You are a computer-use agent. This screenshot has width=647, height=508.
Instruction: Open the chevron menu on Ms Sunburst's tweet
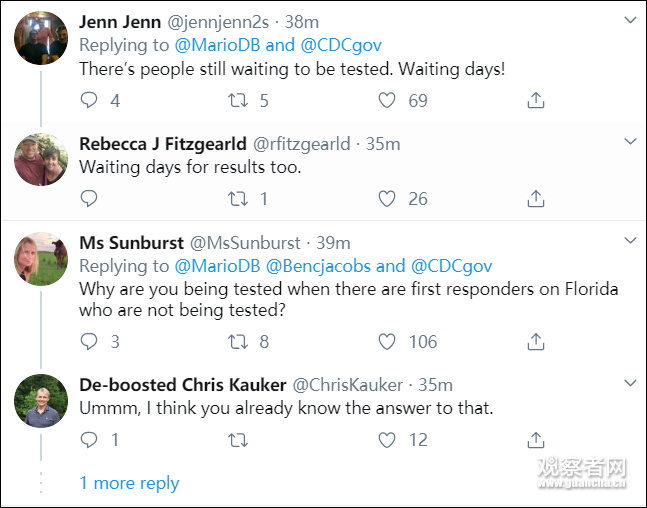[x=630, y=242]
